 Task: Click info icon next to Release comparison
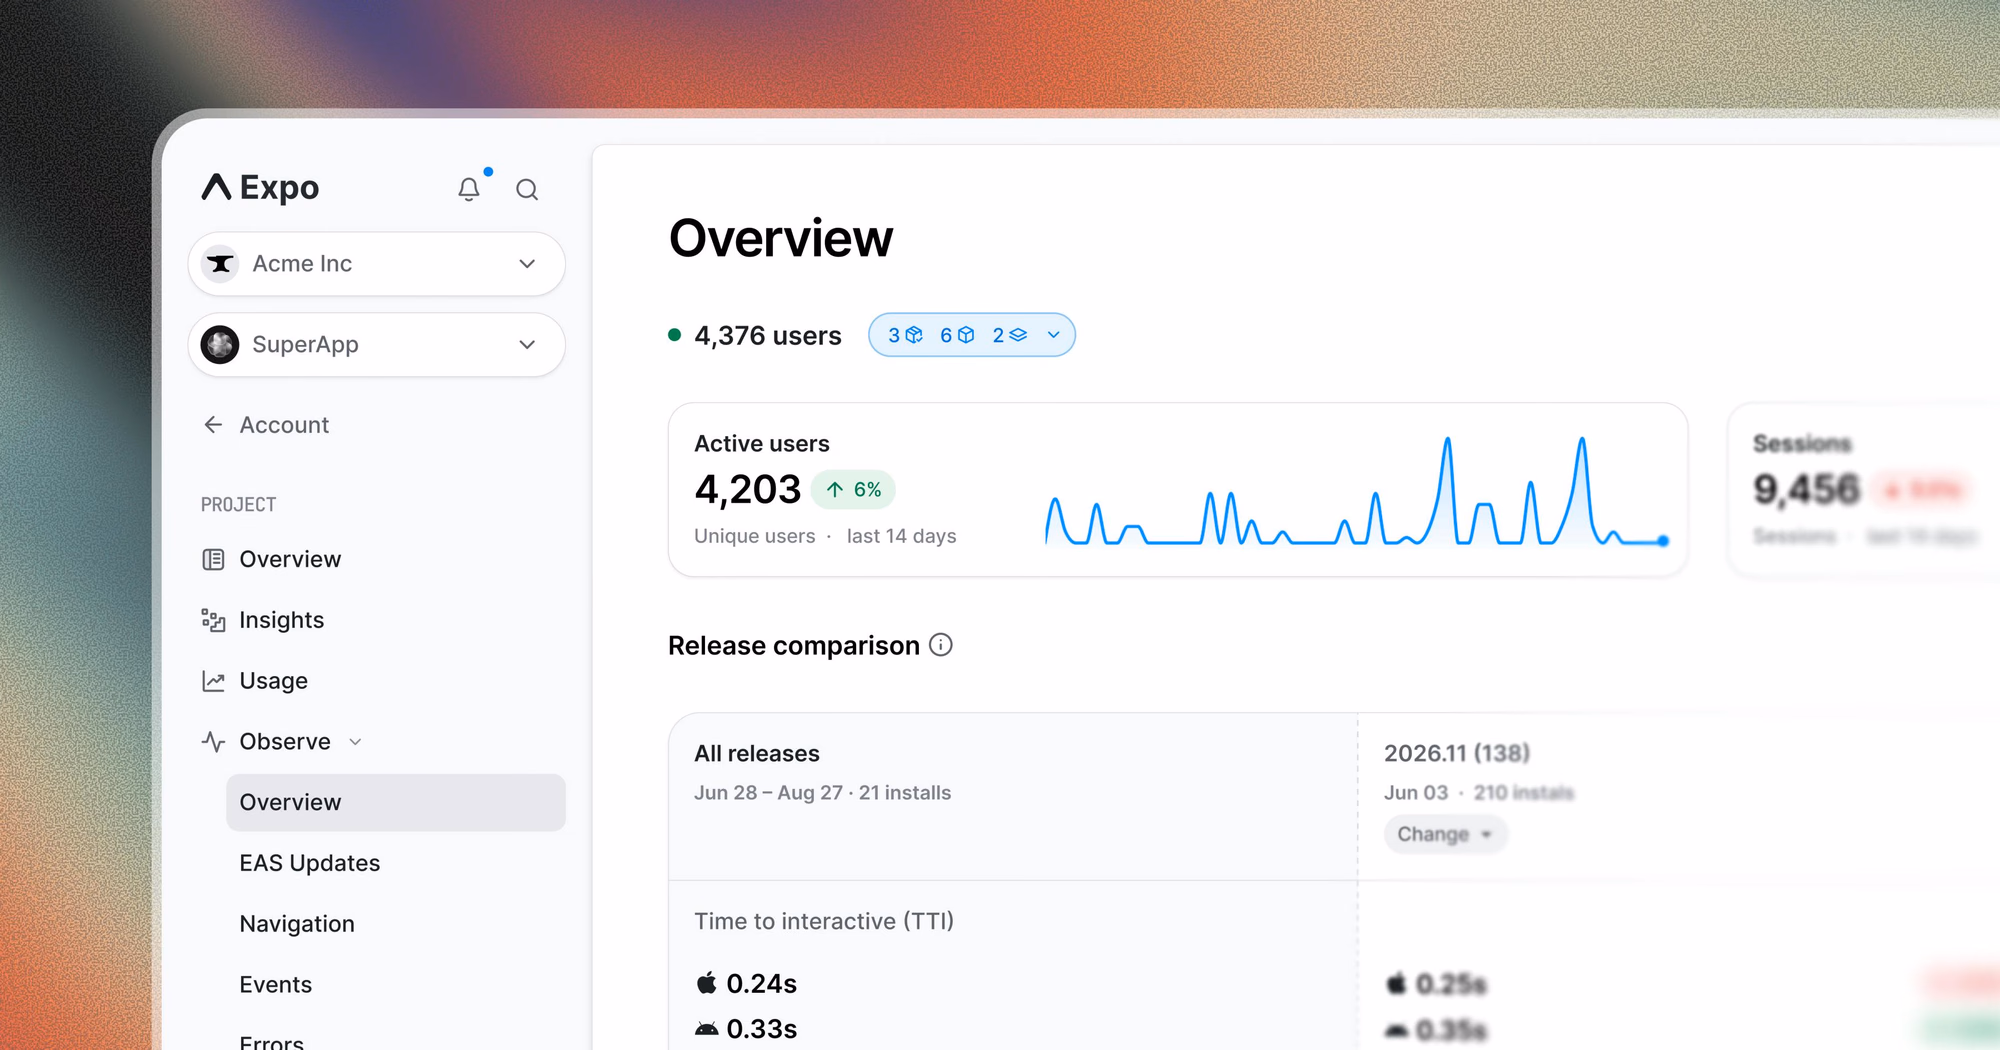tap(941, 645)
